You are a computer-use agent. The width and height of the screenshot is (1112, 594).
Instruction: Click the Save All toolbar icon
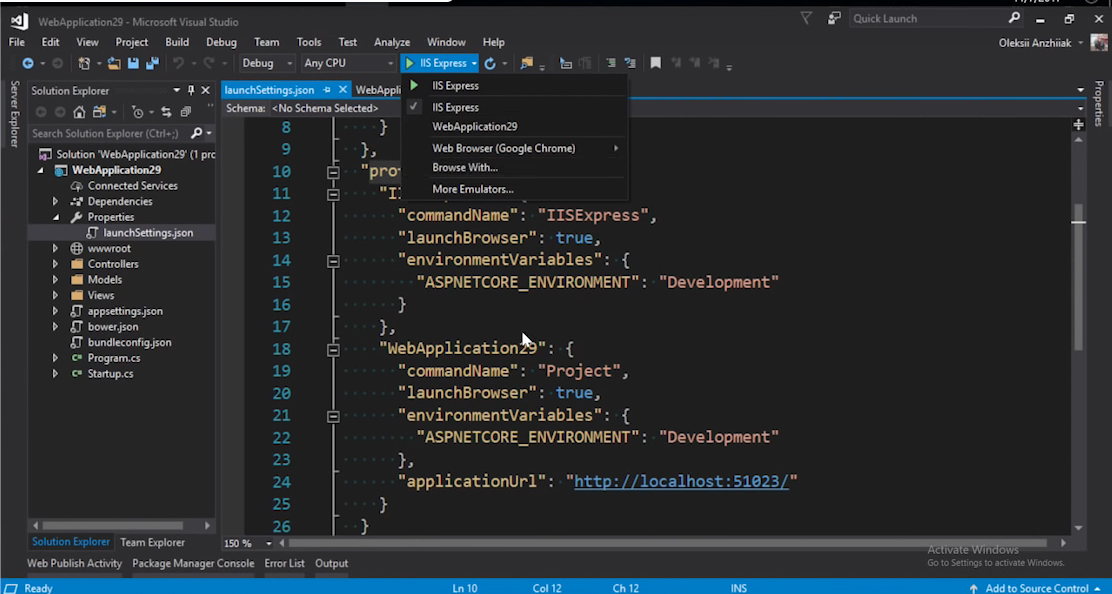(153, 63)
